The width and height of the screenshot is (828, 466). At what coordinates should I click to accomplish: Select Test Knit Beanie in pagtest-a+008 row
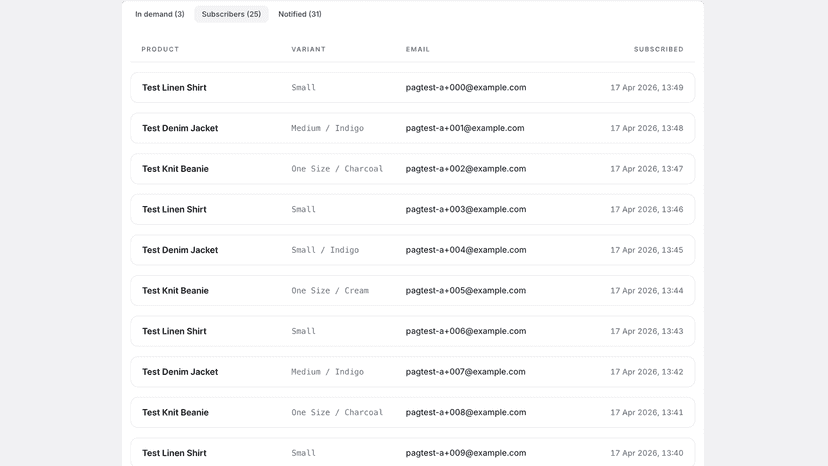[175, 413]
